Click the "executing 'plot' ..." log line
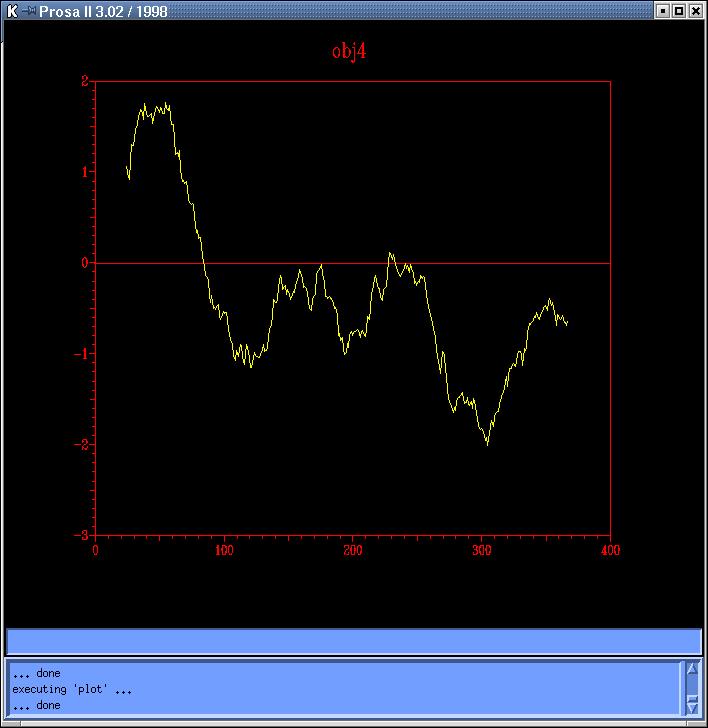This screenshot has width=708, height=728. click(72, 689)
